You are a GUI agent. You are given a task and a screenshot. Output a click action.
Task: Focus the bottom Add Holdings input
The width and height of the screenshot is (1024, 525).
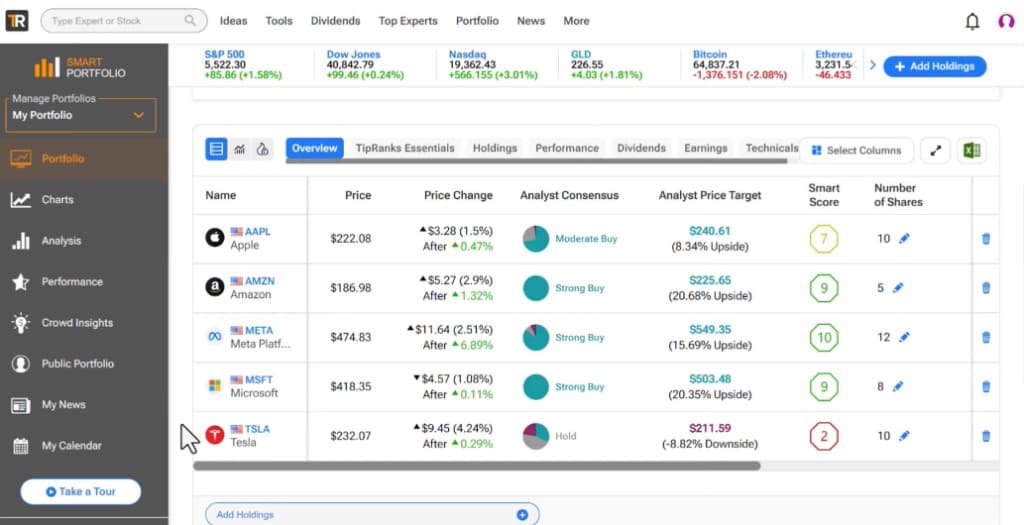click(x=372, y=515)
